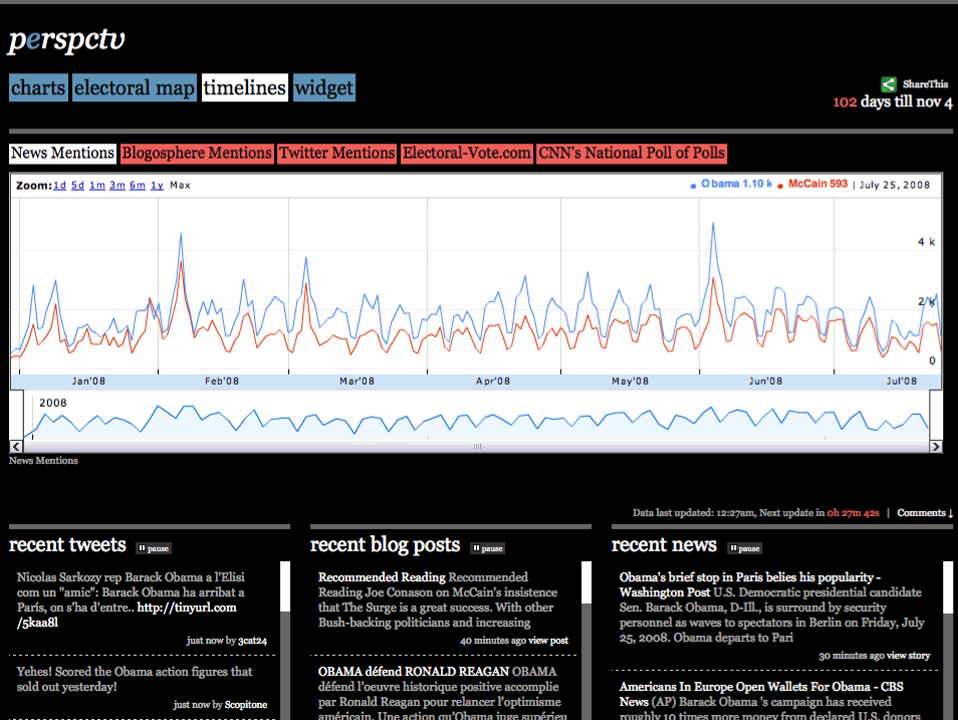Open OBAMA défend RONALD REAGAN headline
The height and width of the screenshot is (720, 958).
click(414, 672)
